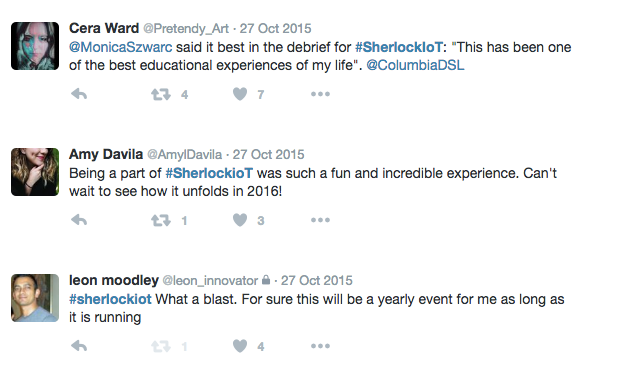This screenshot has width=627, height=384.
Task: Like Cera Ward's tweet
Action: coord(240,94)
